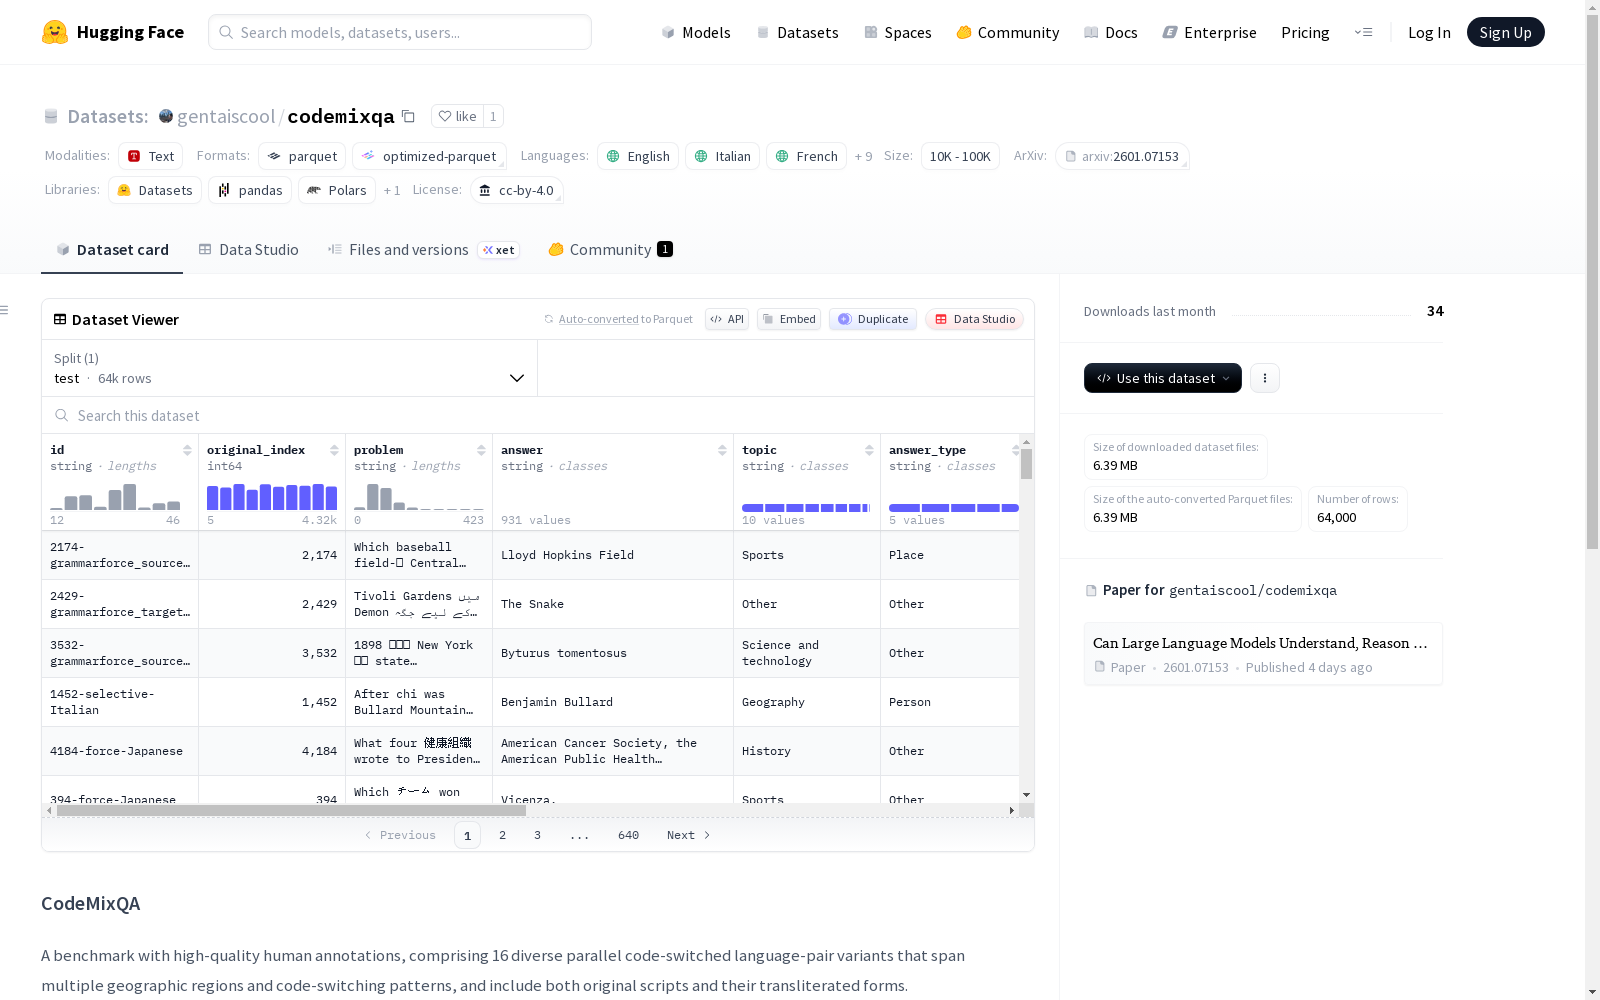The height and width of the screenshot is (1000, 1600).
Task: Click the Search this dataset field
Action: click(538, 415)
